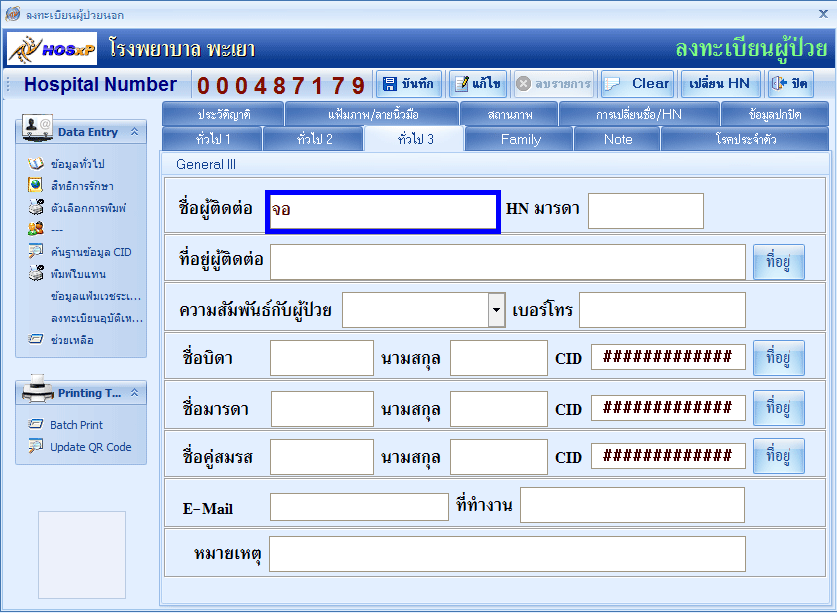Click ที่อยู่ button in ชื่อมารดา row
837x613 pixels.
[778, 408]
